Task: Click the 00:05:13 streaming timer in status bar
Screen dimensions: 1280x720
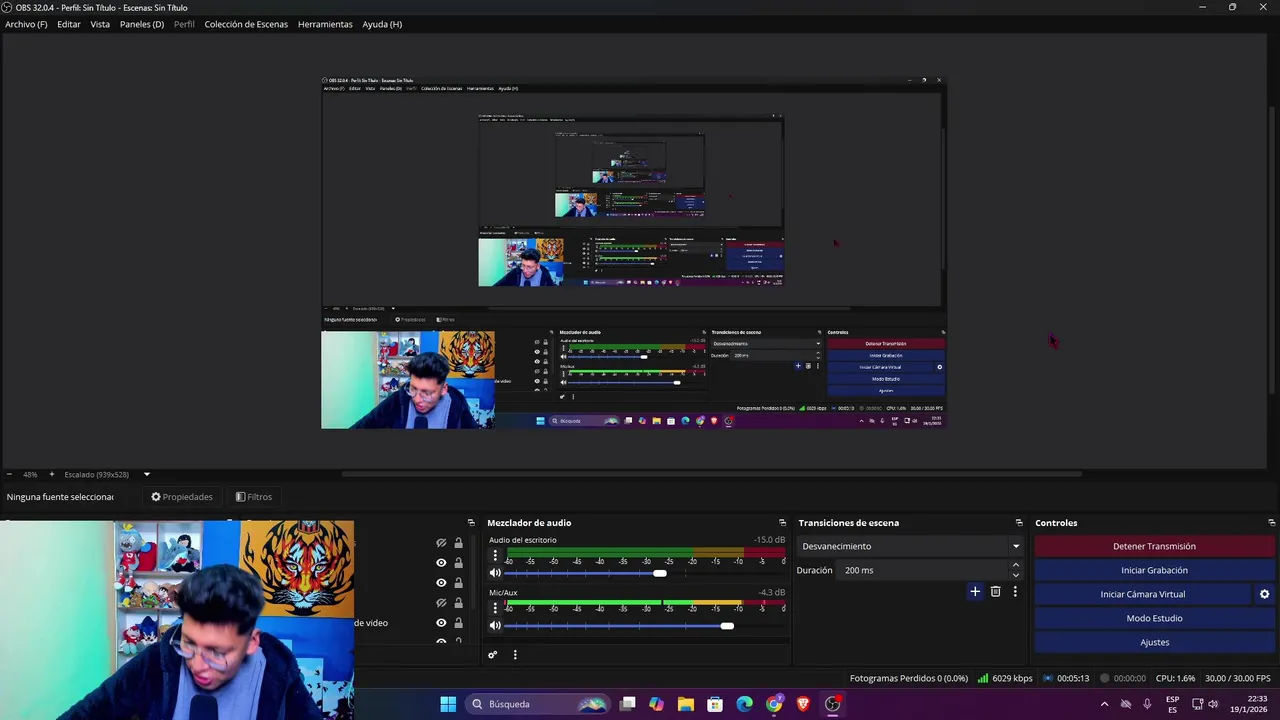Action: [x=1066, y=678]
